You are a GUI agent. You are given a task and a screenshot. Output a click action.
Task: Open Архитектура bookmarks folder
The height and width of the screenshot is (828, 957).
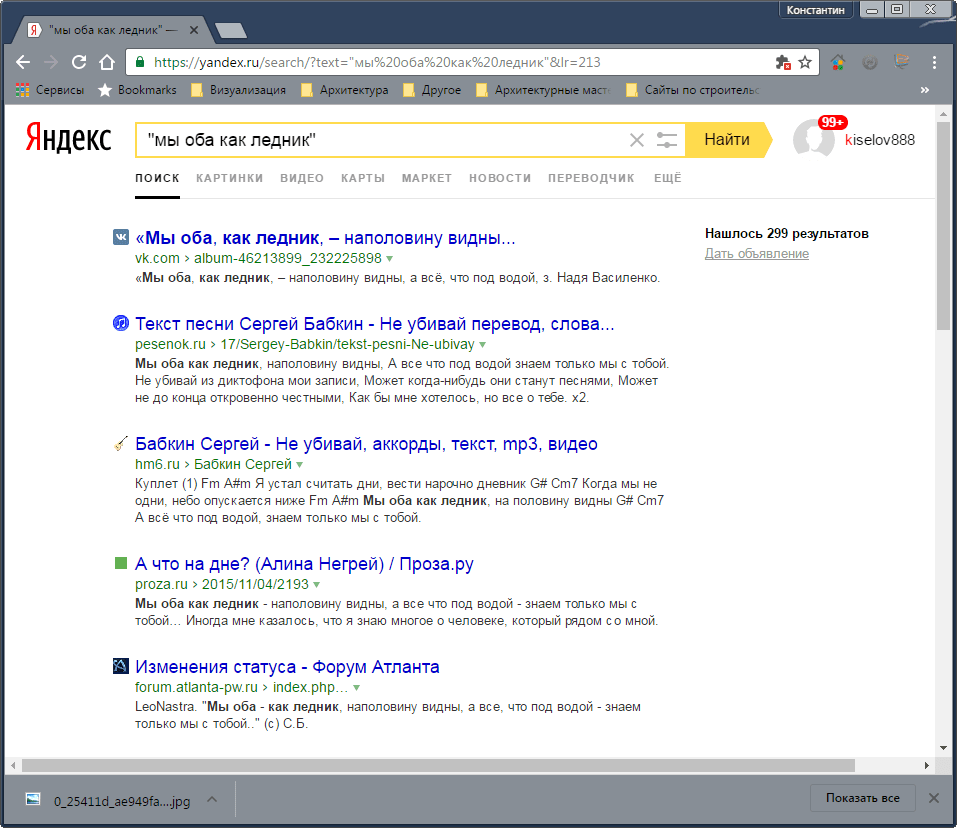(345, 90)
